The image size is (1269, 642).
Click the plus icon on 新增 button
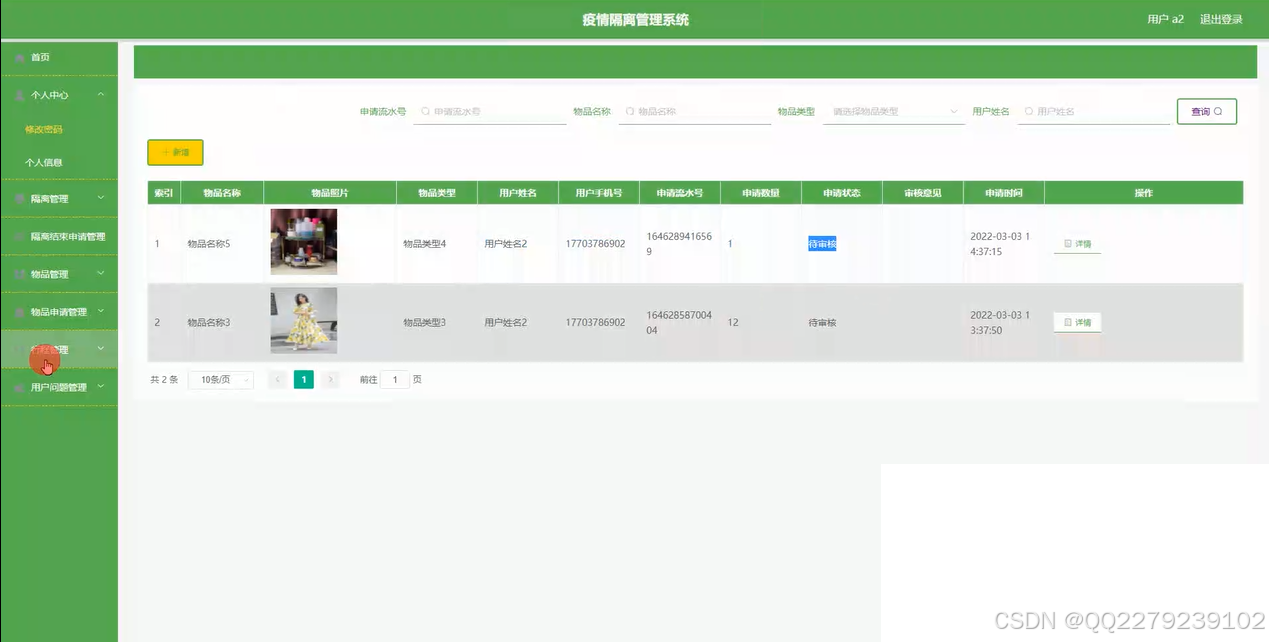coord(163,151)
